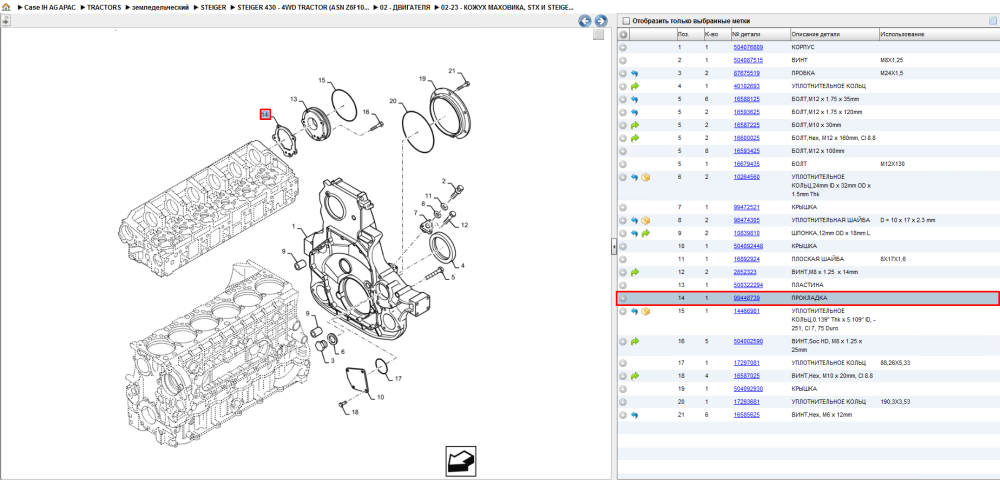Screen dimensions: 1000x480
Task: Select callout 20 on the diagram
Action: 393,101
